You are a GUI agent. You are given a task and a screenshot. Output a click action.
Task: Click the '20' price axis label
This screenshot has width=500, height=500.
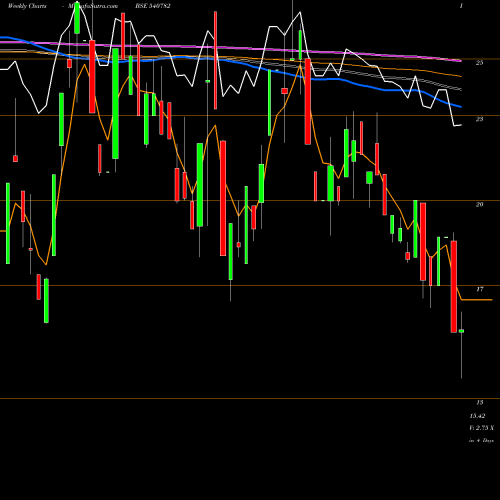click(479, 204)
